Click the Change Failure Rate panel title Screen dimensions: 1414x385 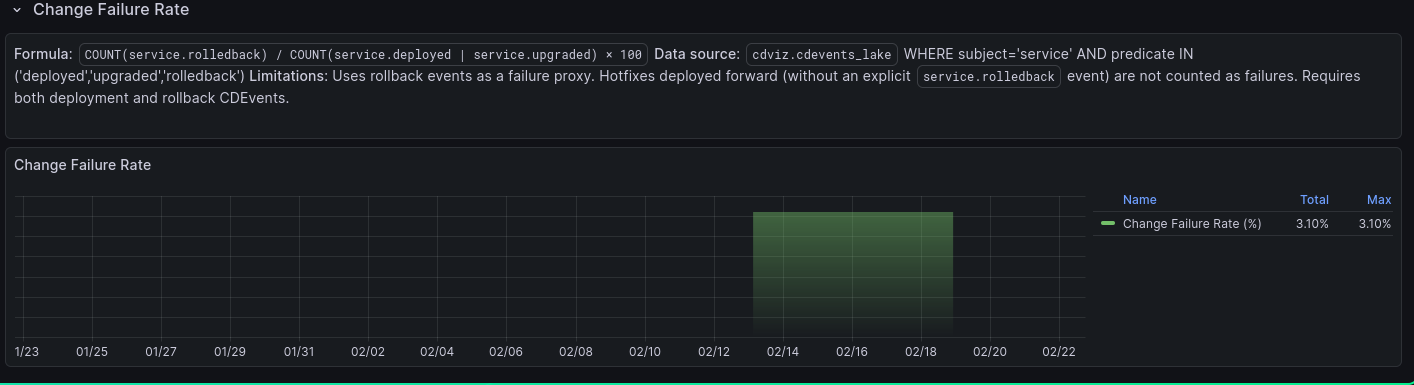coord(82,165)
